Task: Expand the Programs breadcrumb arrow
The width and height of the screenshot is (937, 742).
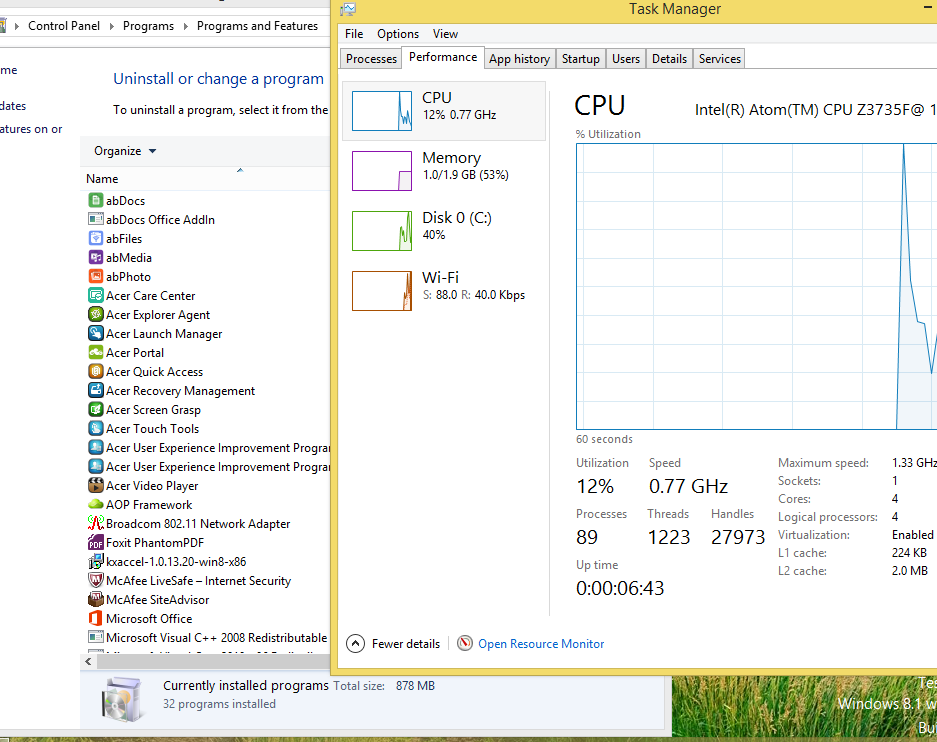Action: [186, 26]
